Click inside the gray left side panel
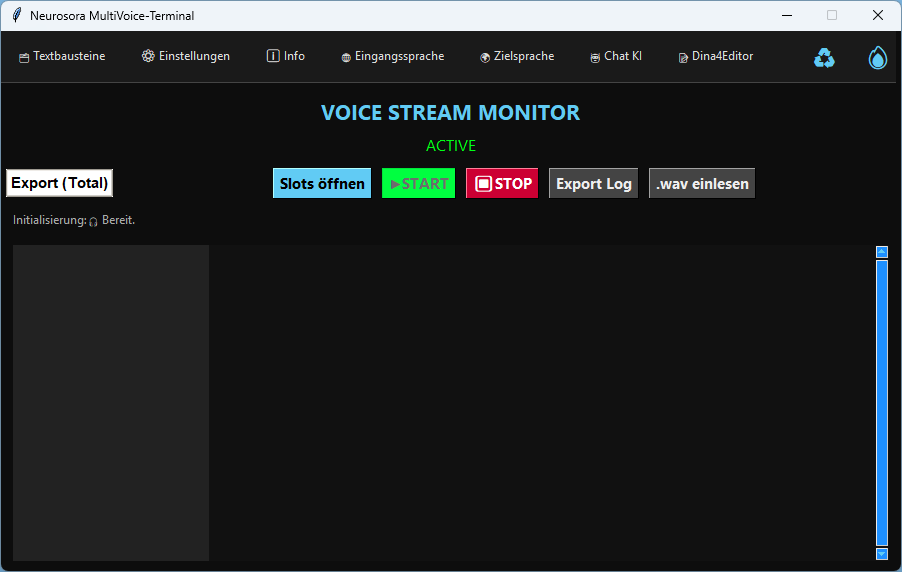Screen dimensions: 902x572 click(x=111, y=402)
